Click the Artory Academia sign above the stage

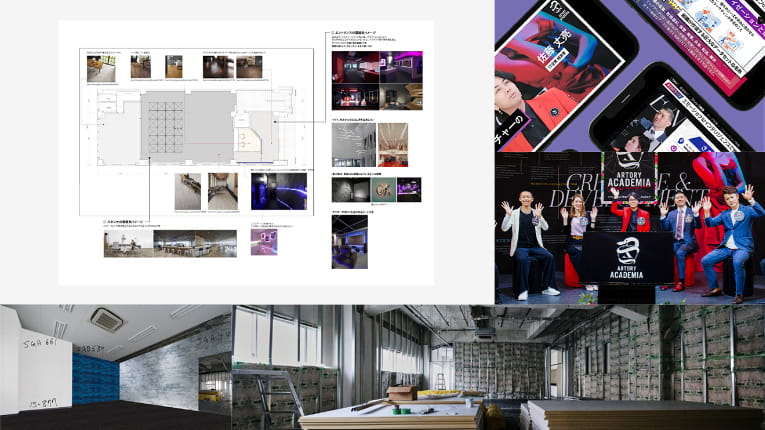627,177
